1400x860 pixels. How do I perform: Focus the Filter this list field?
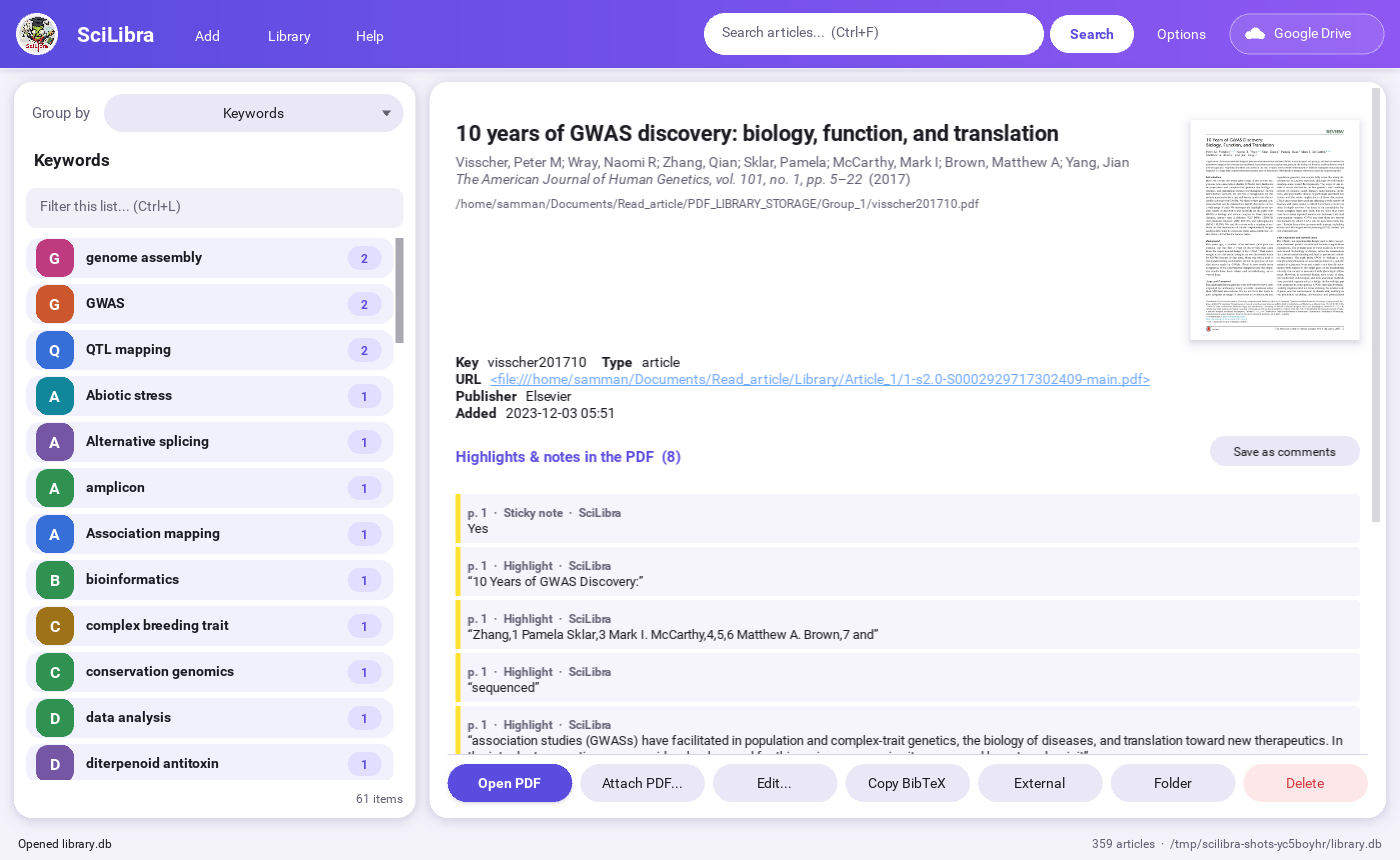pos(215,207)
